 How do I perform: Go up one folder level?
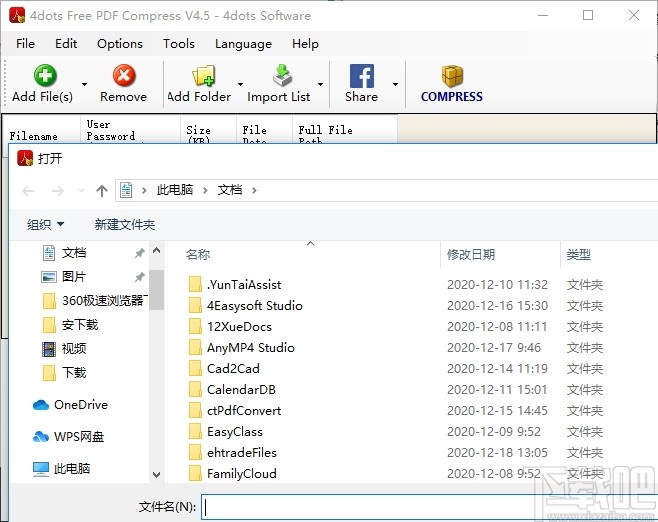[102, 191]
